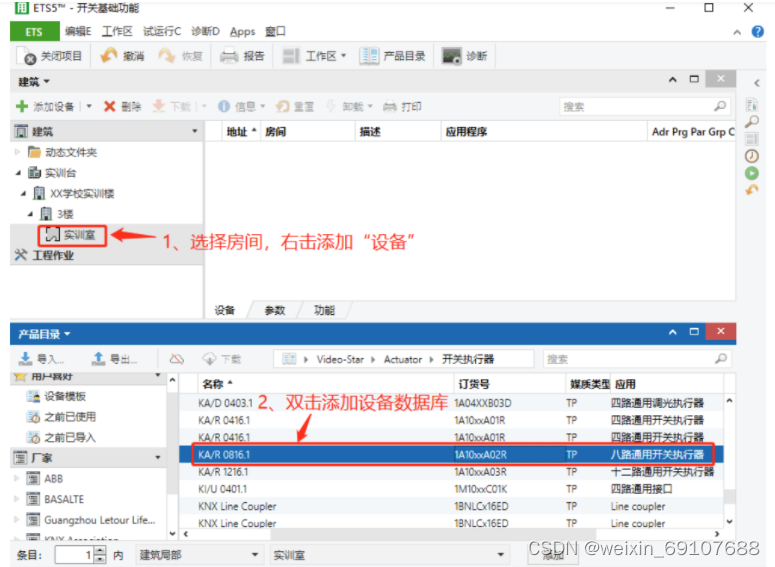Viewport: 775px width, 567px height.
Task: Click the 建筑 panel search field
Action: point(645,106)
